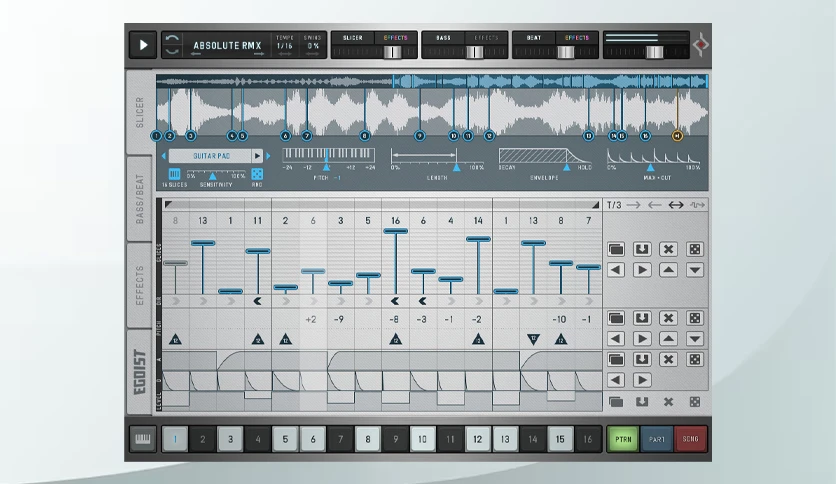Image resolution: width=836 pixels, height=484 pixels.
Task: Shift envelope sequence right
Action: tap(642, 380)
